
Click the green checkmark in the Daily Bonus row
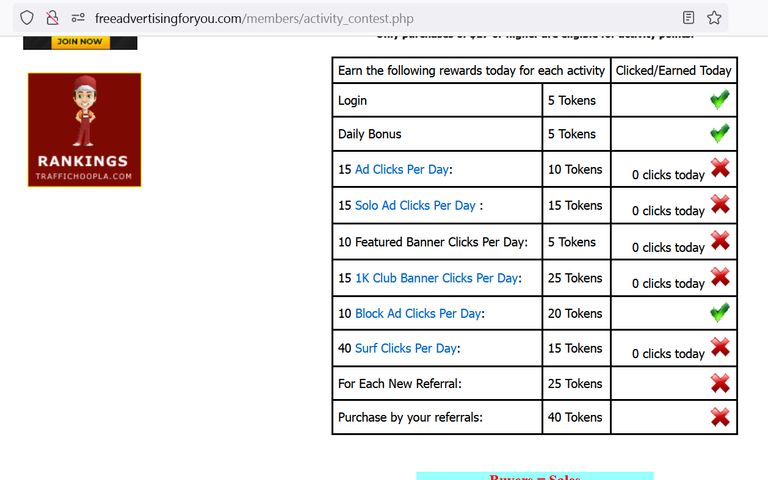click(720, 133)
